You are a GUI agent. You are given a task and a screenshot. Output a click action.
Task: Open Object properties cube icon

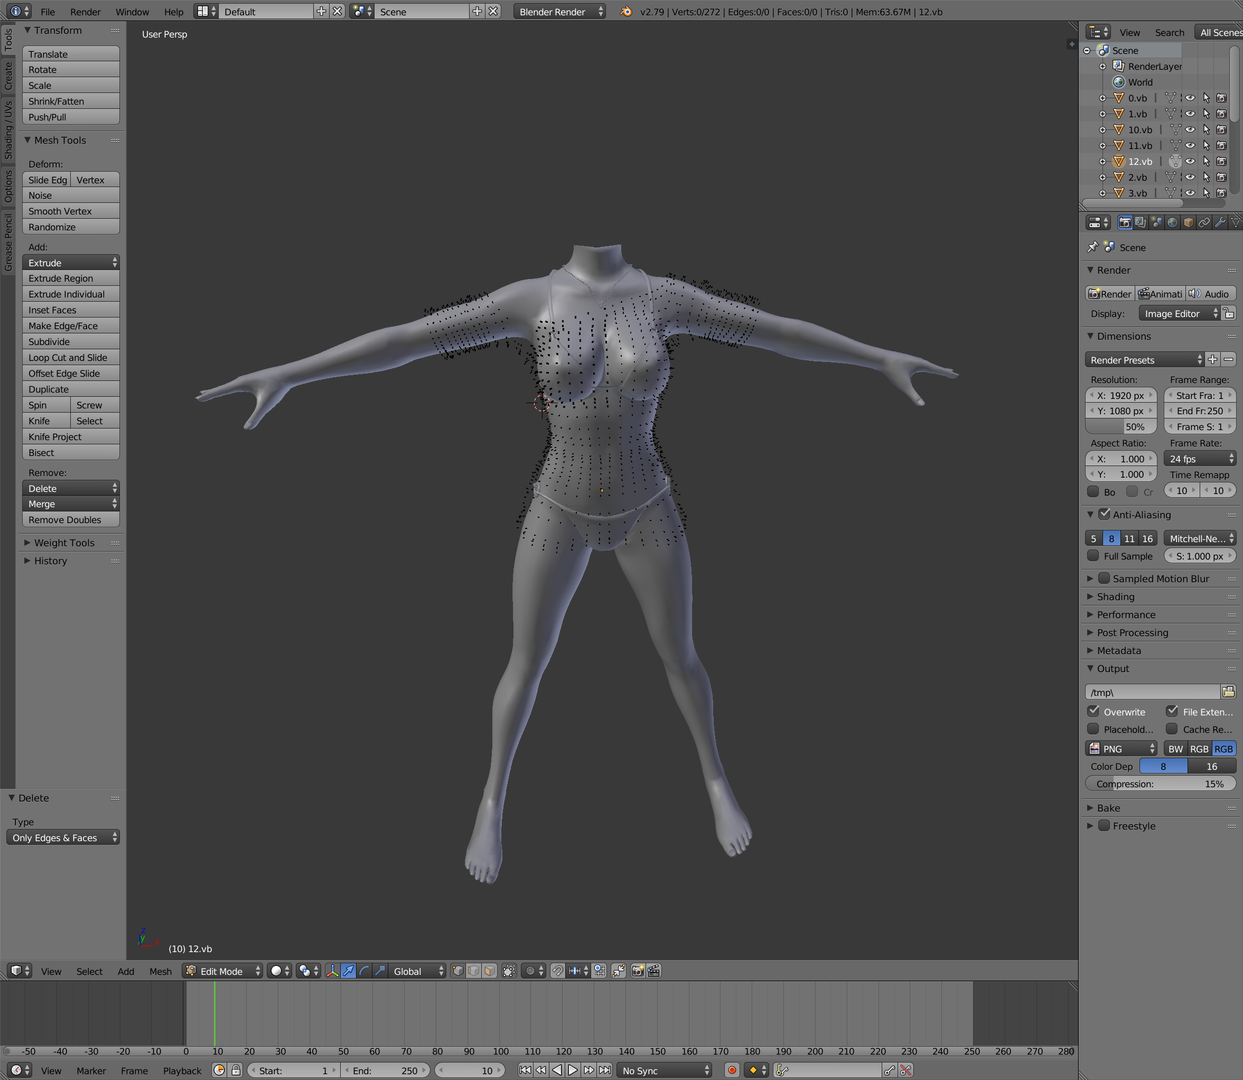coord(1188,222)
